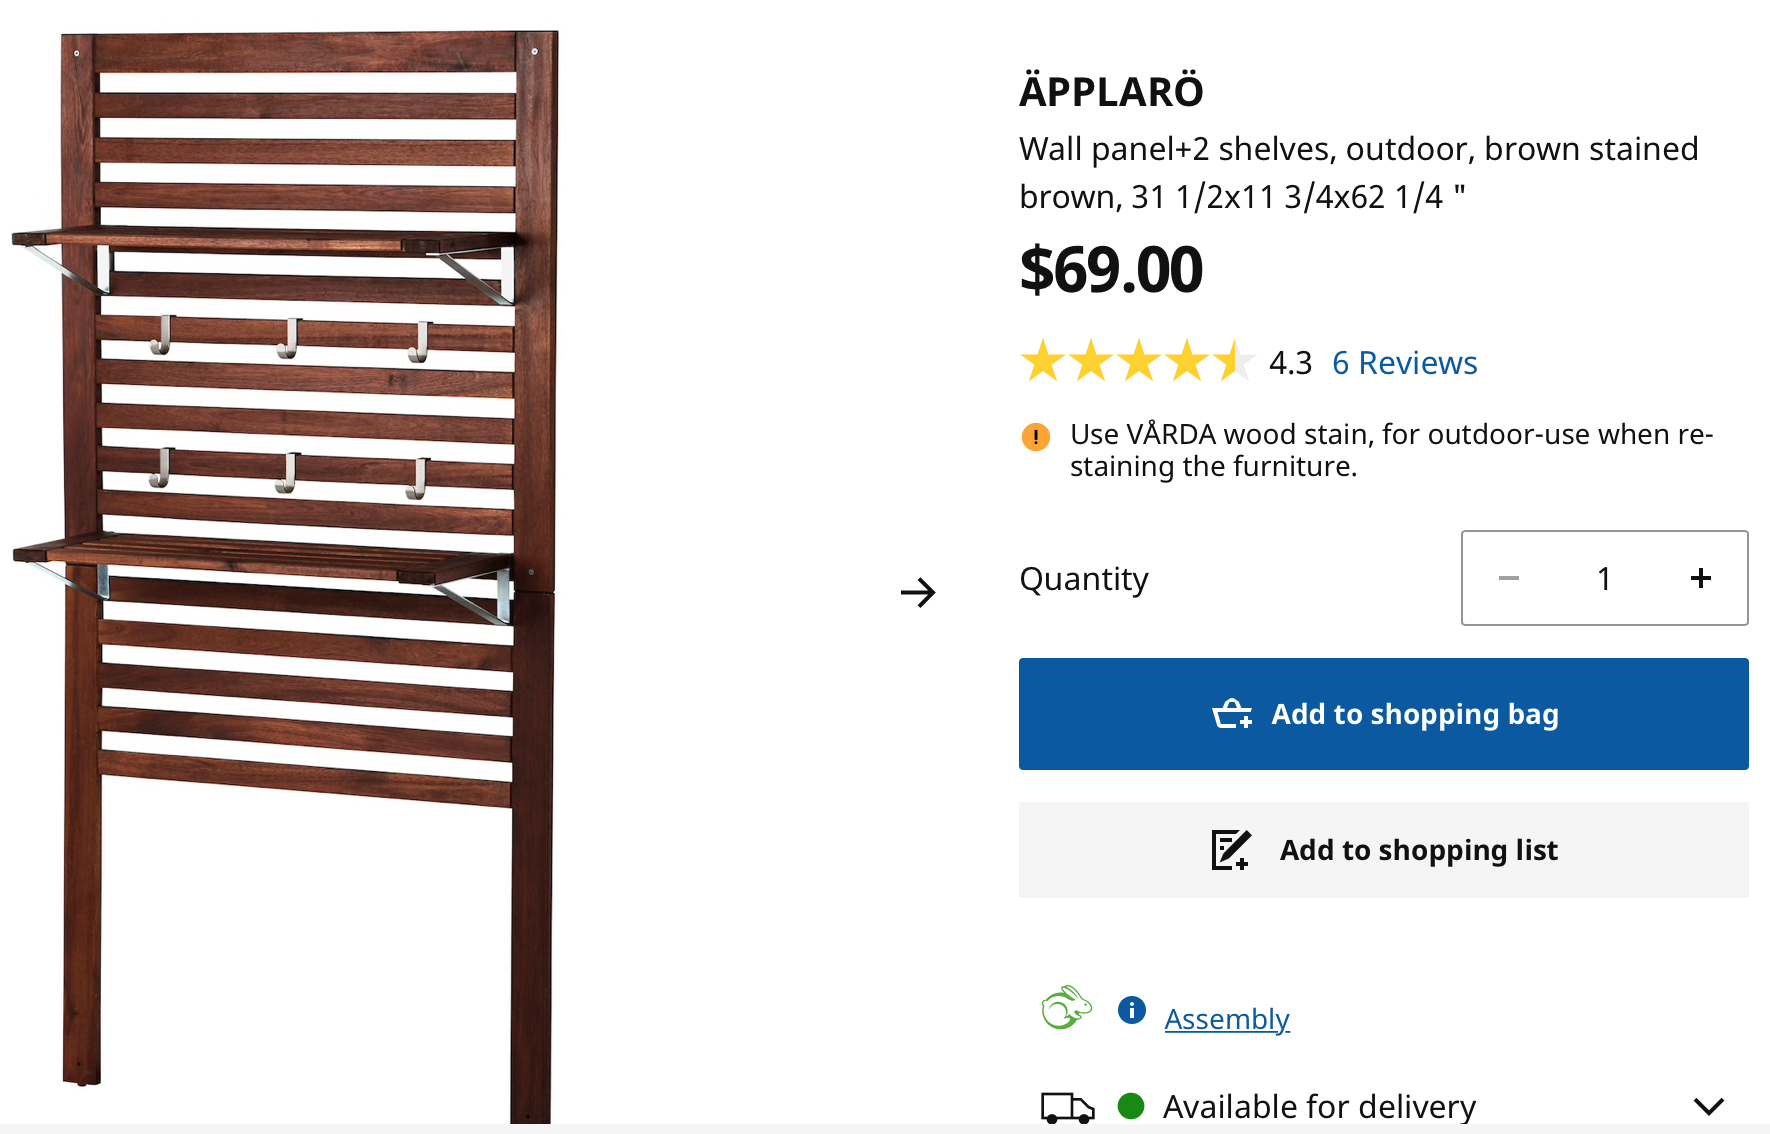The height and width of the screenshot is (1134, 1770).
Task: Click the green availability status dot
Action: tap(1131, 1106)
